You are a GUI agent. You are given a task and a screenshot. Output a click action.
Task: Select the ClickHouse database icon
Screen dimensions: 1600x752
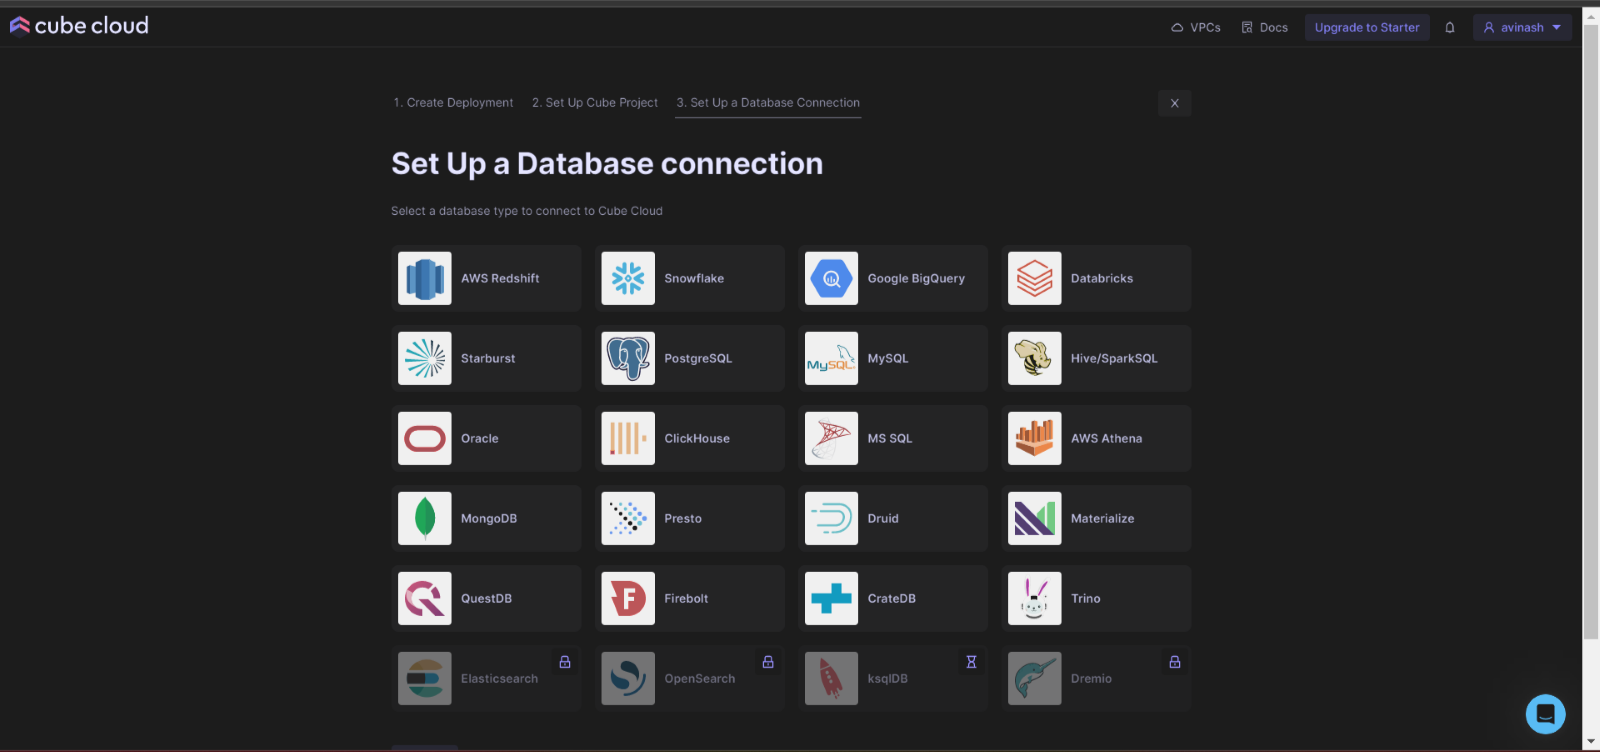point(628,438)
